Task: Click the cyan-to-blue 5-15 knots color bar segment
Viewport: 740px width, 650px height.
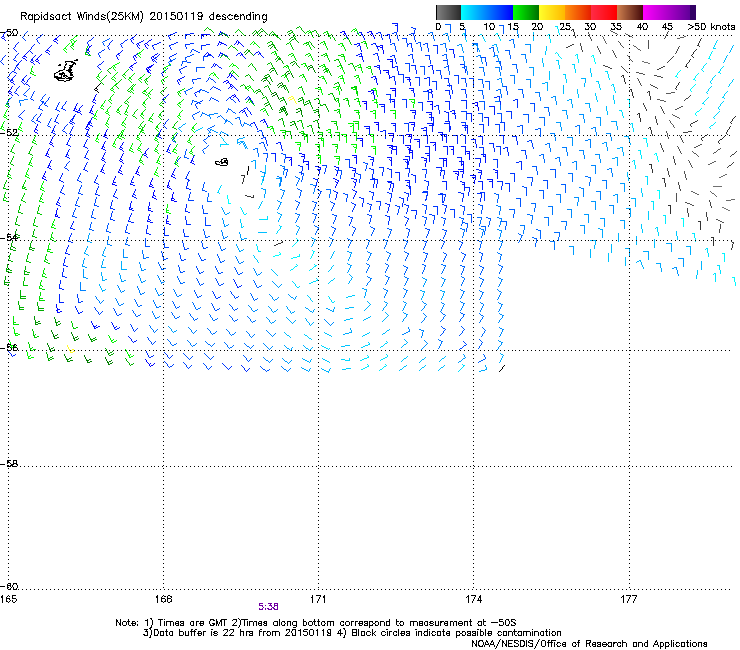Action: [487, 12]
